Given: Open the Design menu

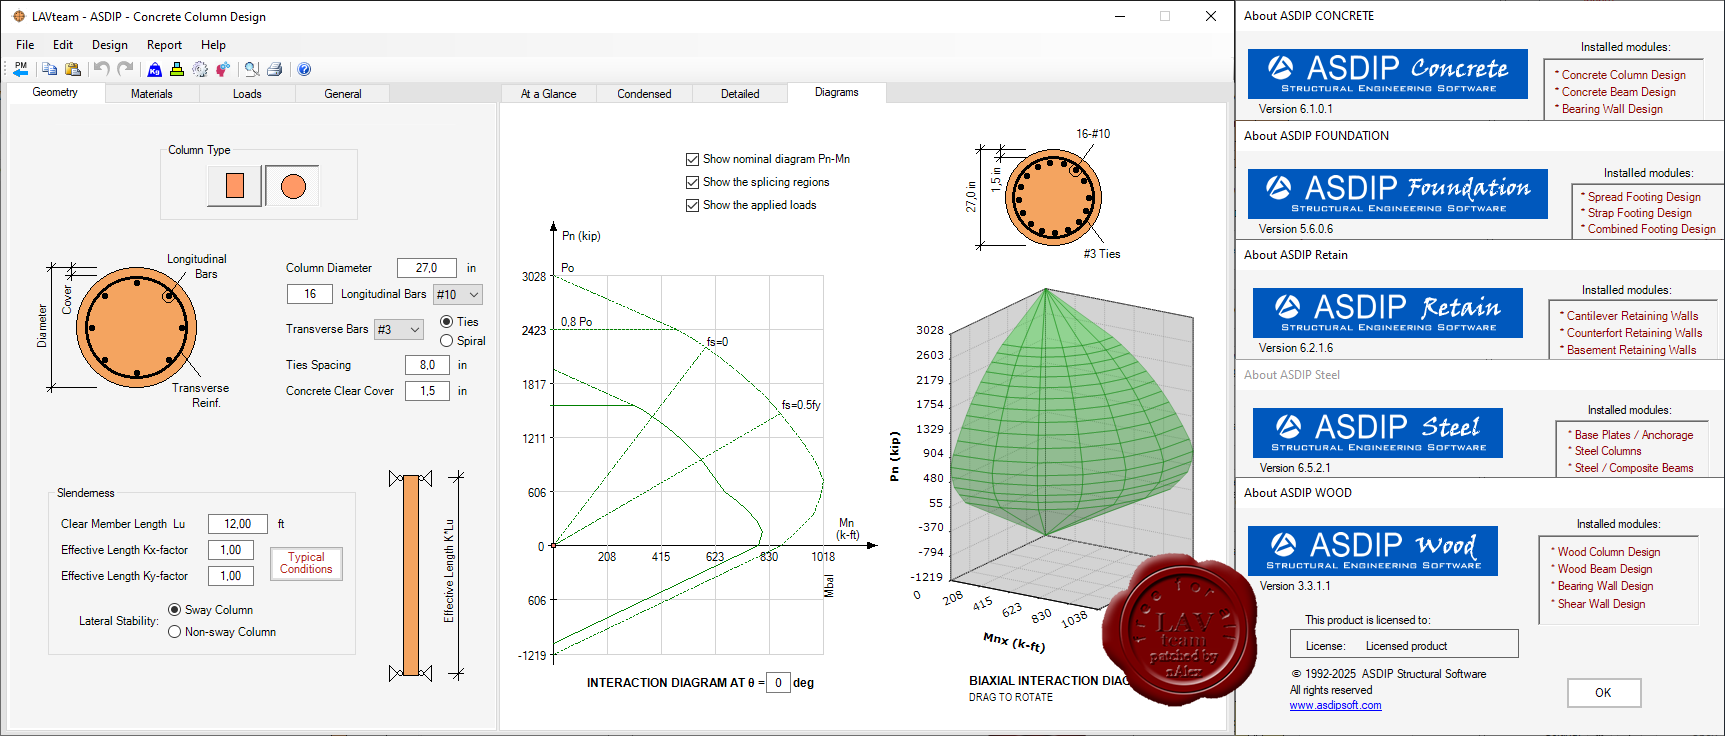Looking at the screenshot, I should point(110,45).
